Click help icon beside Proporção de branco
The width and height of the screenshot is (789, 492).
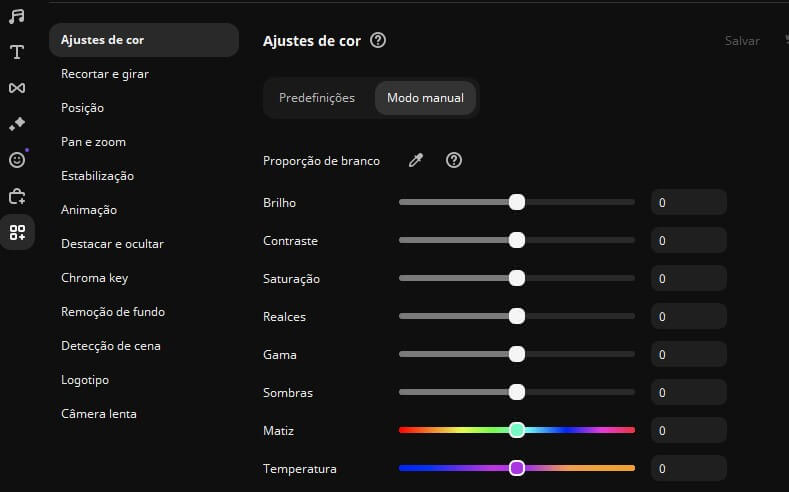(453, 161)
